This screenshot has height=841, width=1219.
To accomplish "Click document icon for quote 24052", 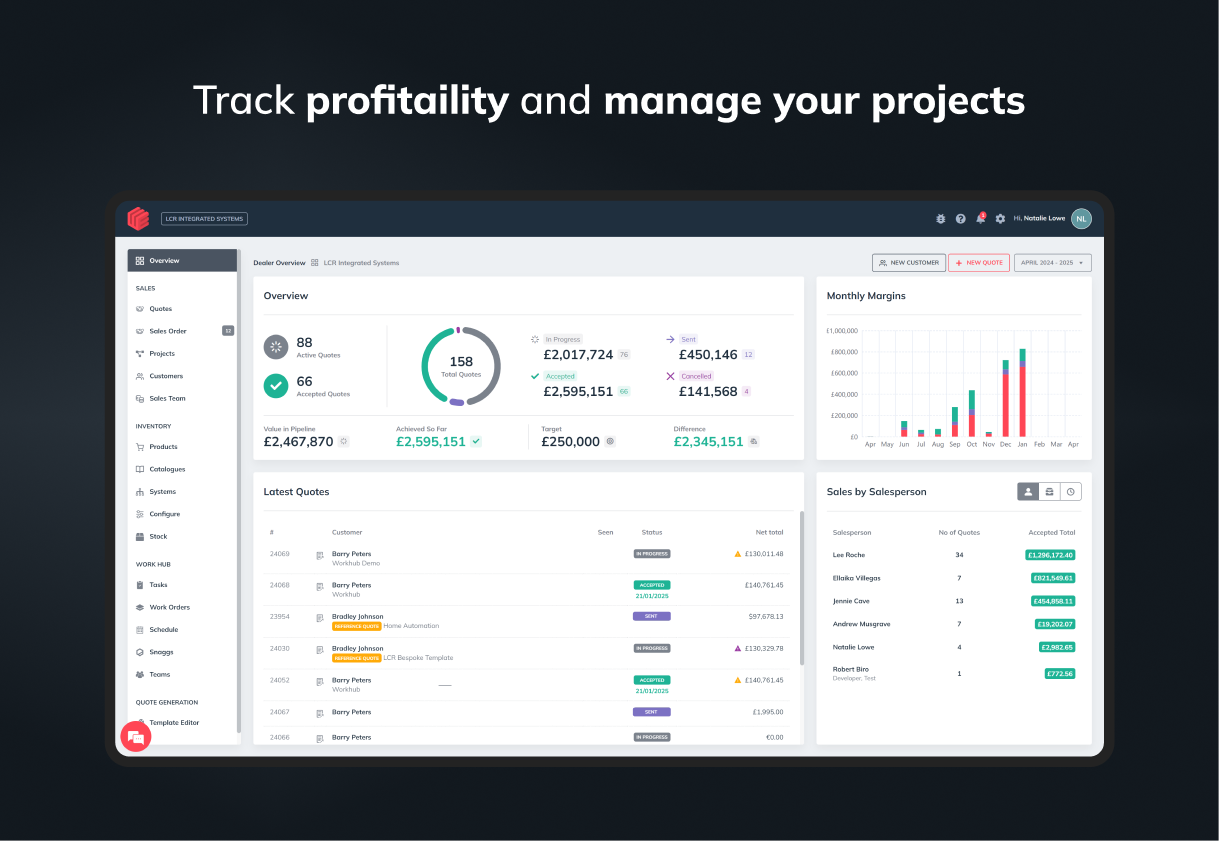I will (x=320, y=682).
